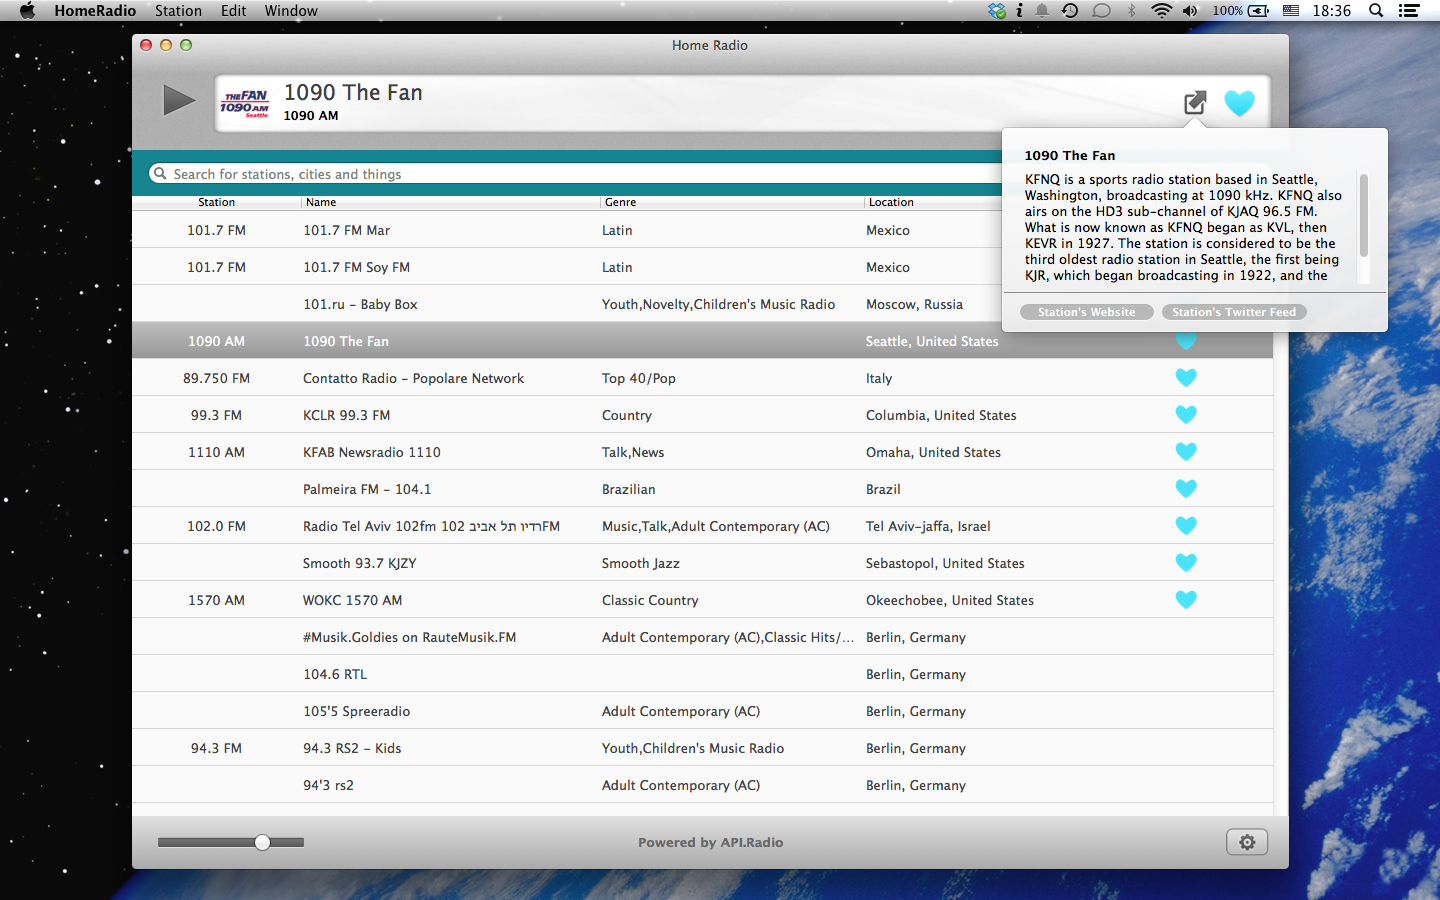Select the 101.7 FM Mar row
Screen dimensions: 1440x900
(x=702, y=230)
